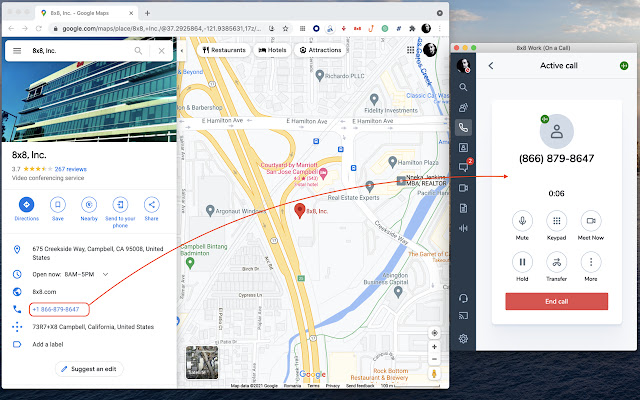Open the call keypad
The width and height of the screenshot is (640, 400).
coord(556,221)
